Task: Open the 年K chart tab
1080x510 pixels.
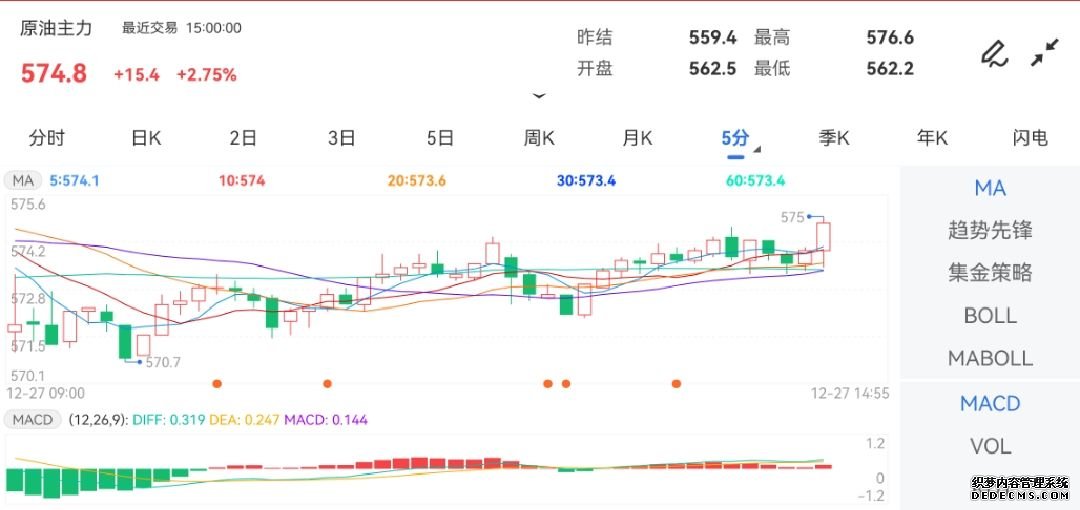Action: (932, 138)
